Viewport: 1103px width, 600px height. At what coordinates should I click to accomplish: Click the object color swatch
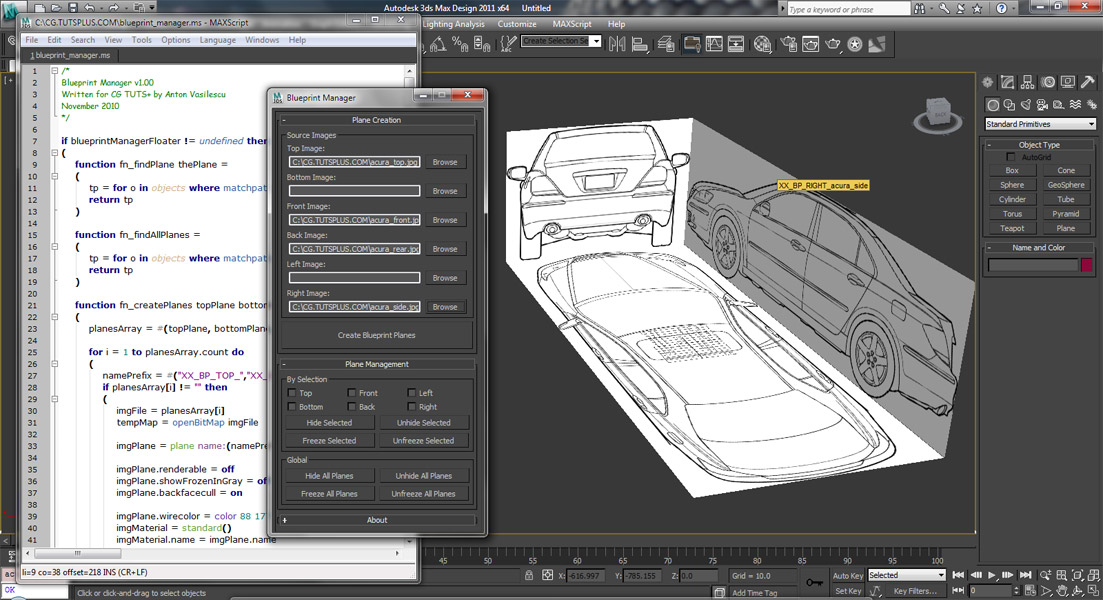pyautogui.click(x=1087, y=264)
